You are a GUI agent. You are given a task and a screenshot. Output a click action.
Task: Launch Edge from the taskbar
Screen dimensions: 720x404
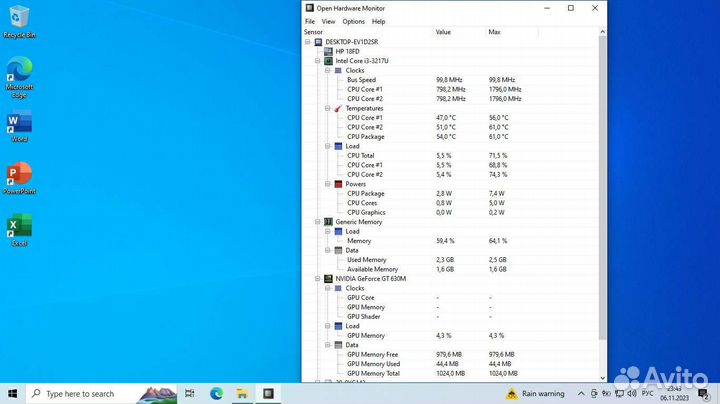tap(216, 393)
